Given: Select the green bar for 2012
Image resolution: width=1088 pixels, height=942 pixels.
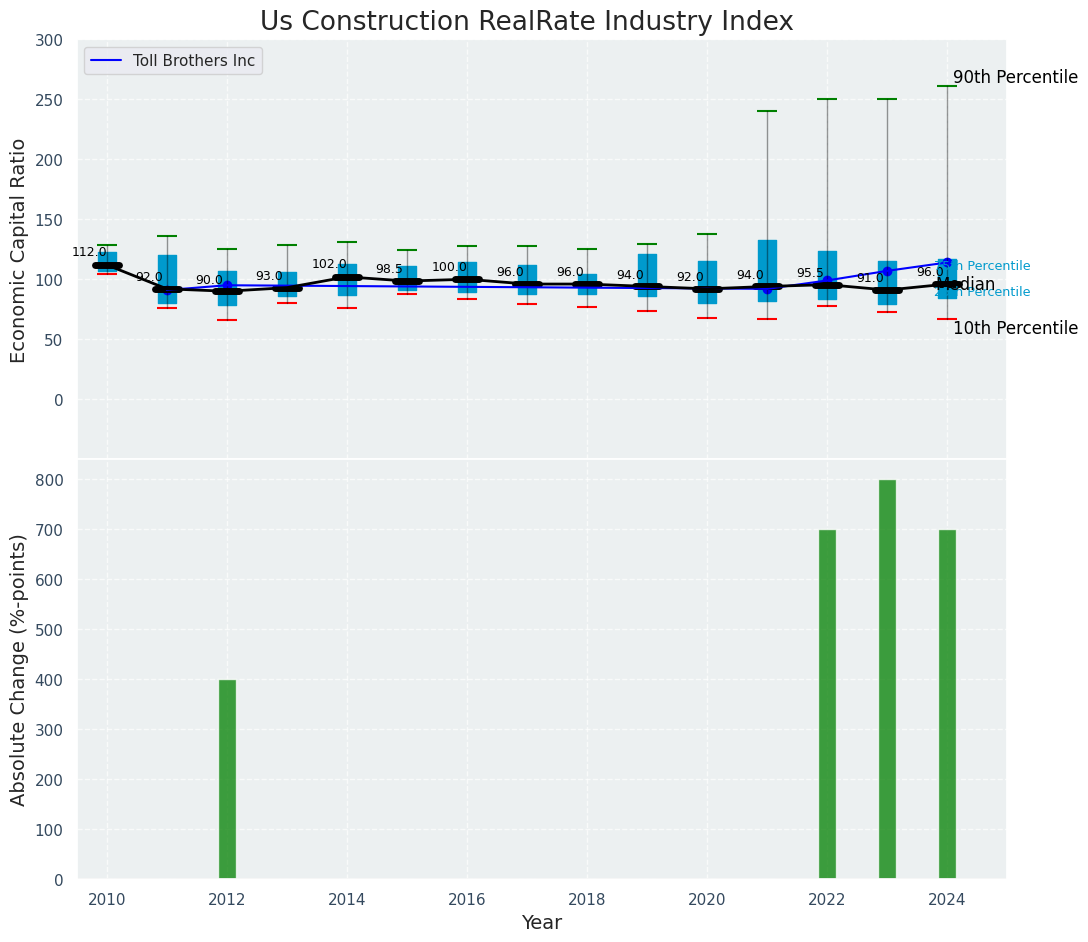Looking at the screenshot, I should coord(227,779).
